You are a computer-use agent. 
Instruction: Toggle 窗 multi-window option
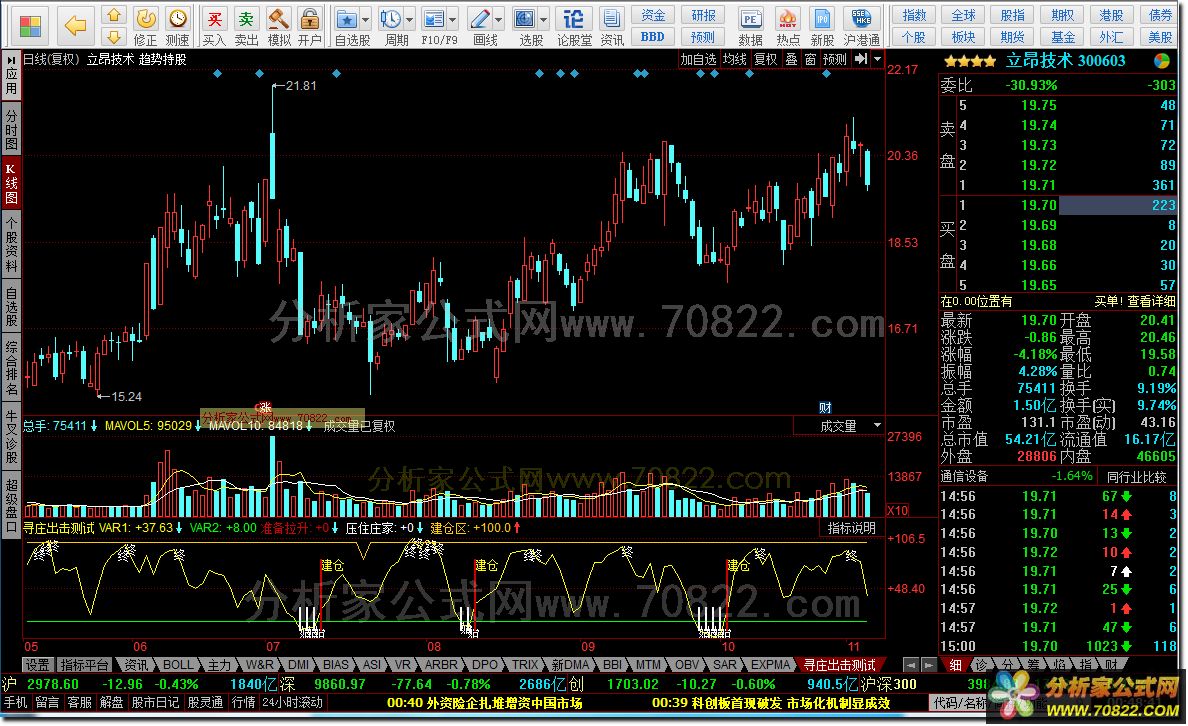(x=810, y=59)
